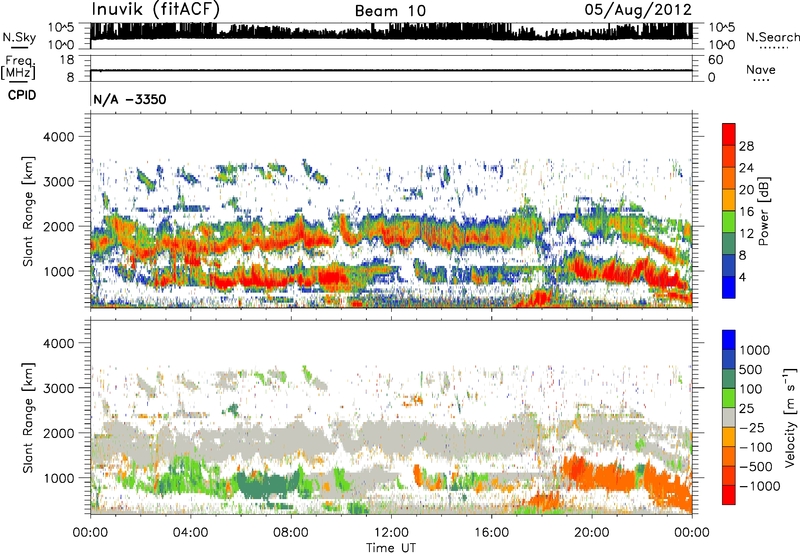Viewport: 800px width, 554px height.
Task: Select the 'N.Sky' axis label
Action: 19,37
